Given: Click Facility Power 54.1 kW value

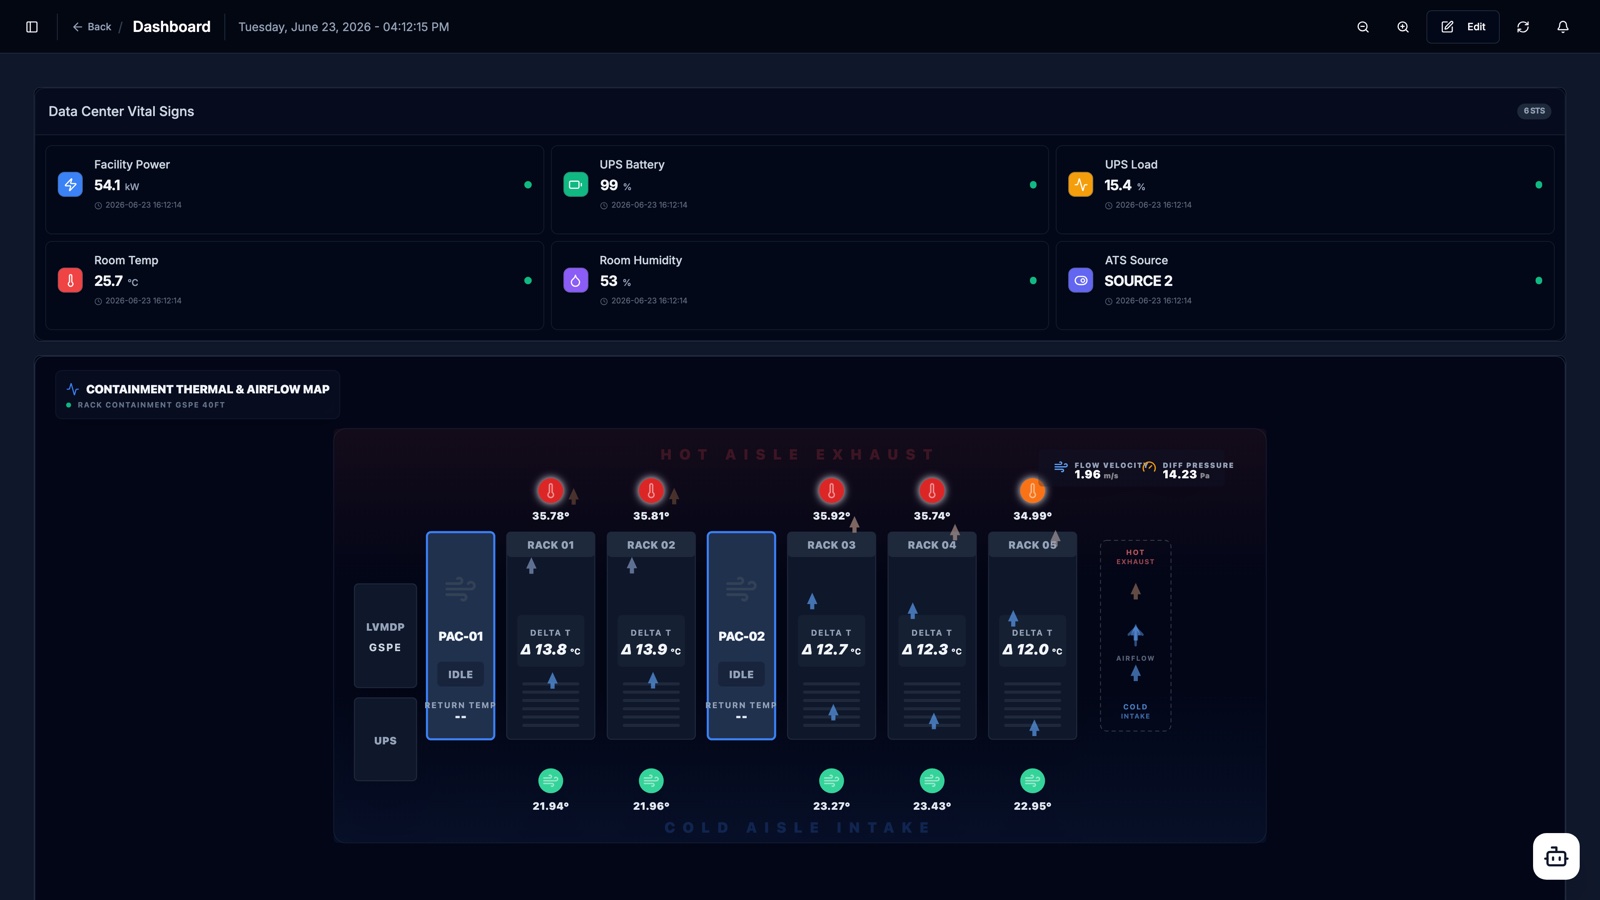Looking at the screenshot, I should (x=117, y=186).
